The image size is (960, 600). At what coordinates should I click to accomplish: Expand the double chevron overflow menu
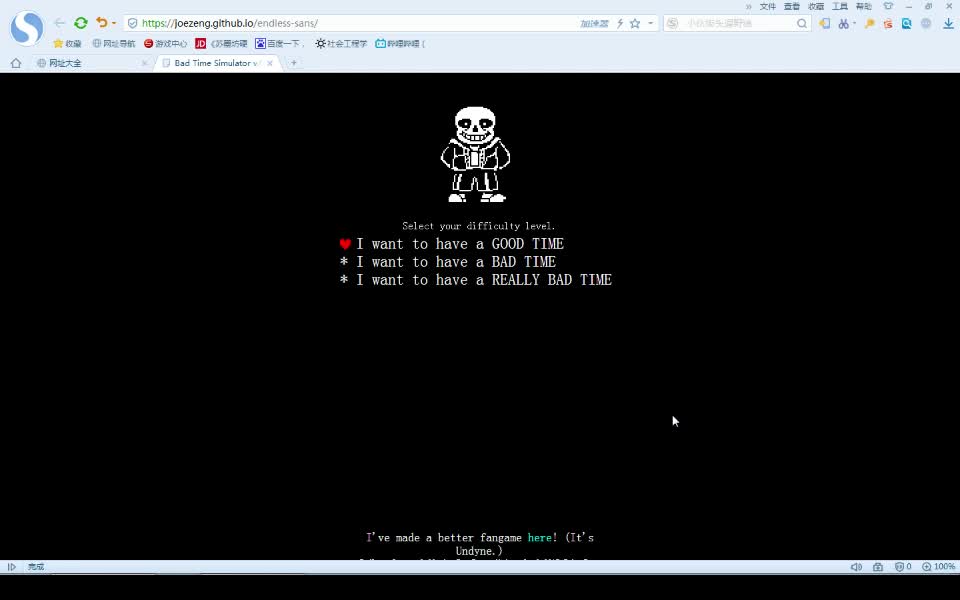[x=748, y=6]
